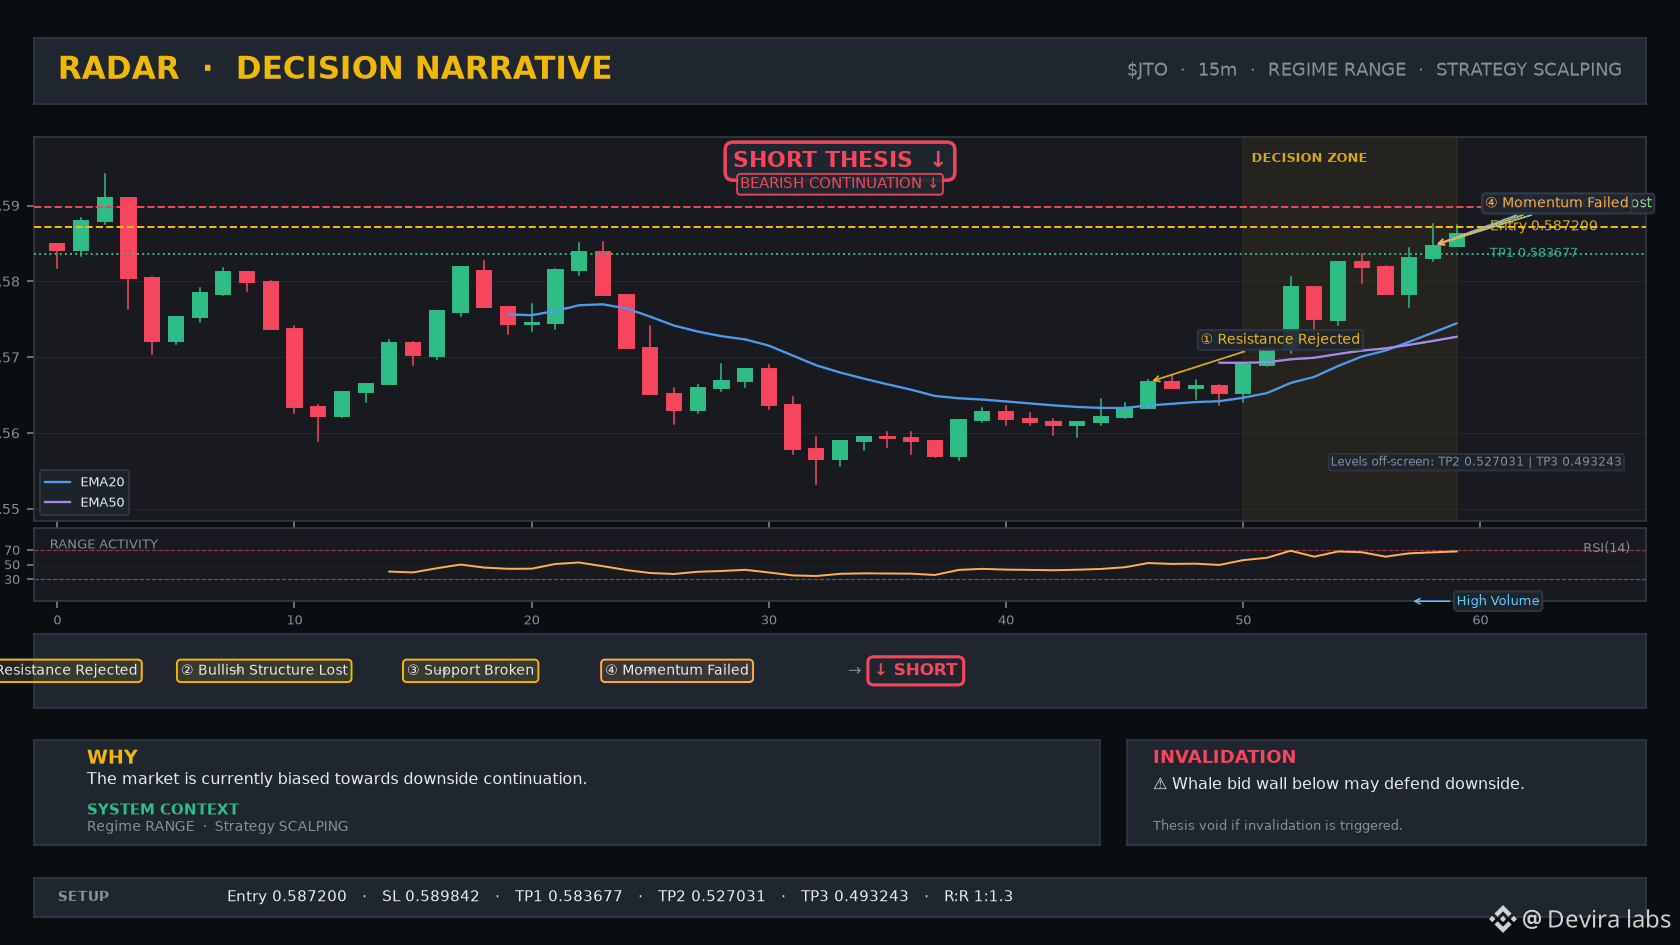
Task: Click TP2 0.527031 in the setup bar
Action: 712,897
